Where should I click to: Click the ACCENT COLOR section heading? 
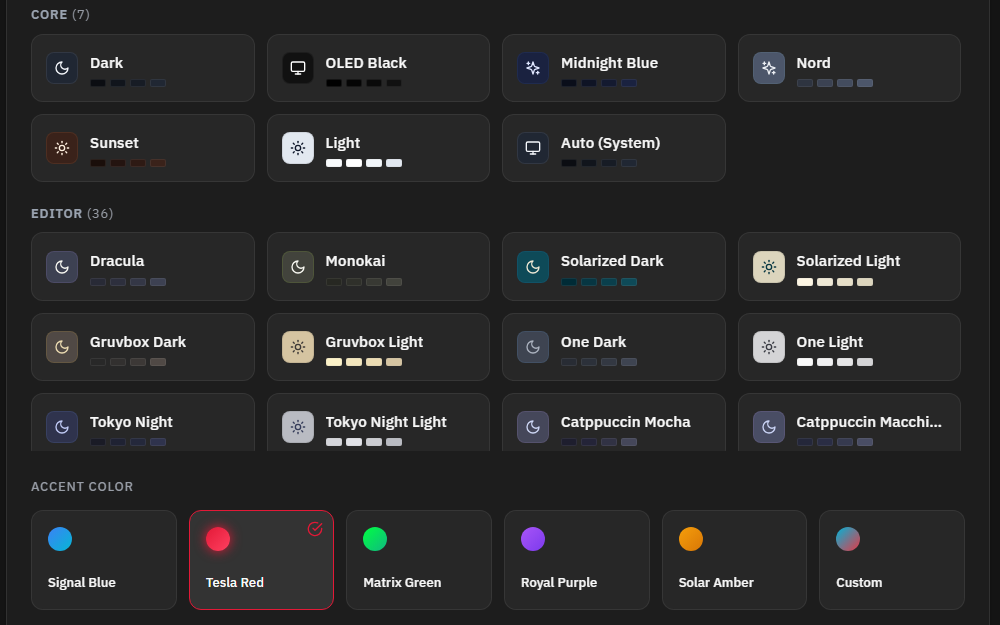coord(82,487)
